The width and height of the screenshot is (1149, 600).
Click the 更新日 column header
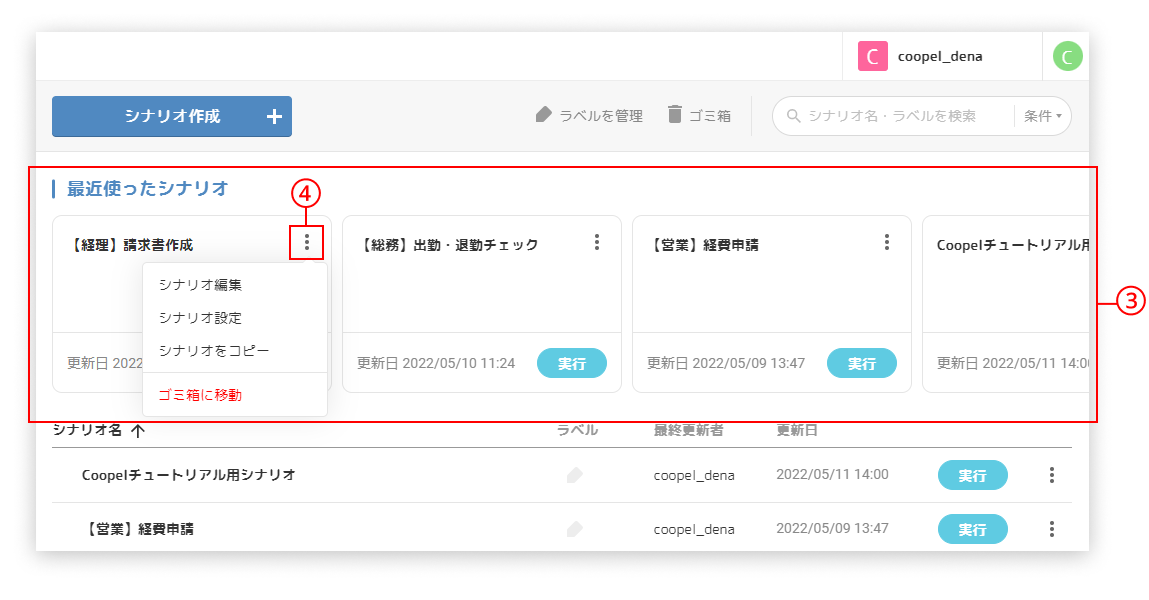797,430
